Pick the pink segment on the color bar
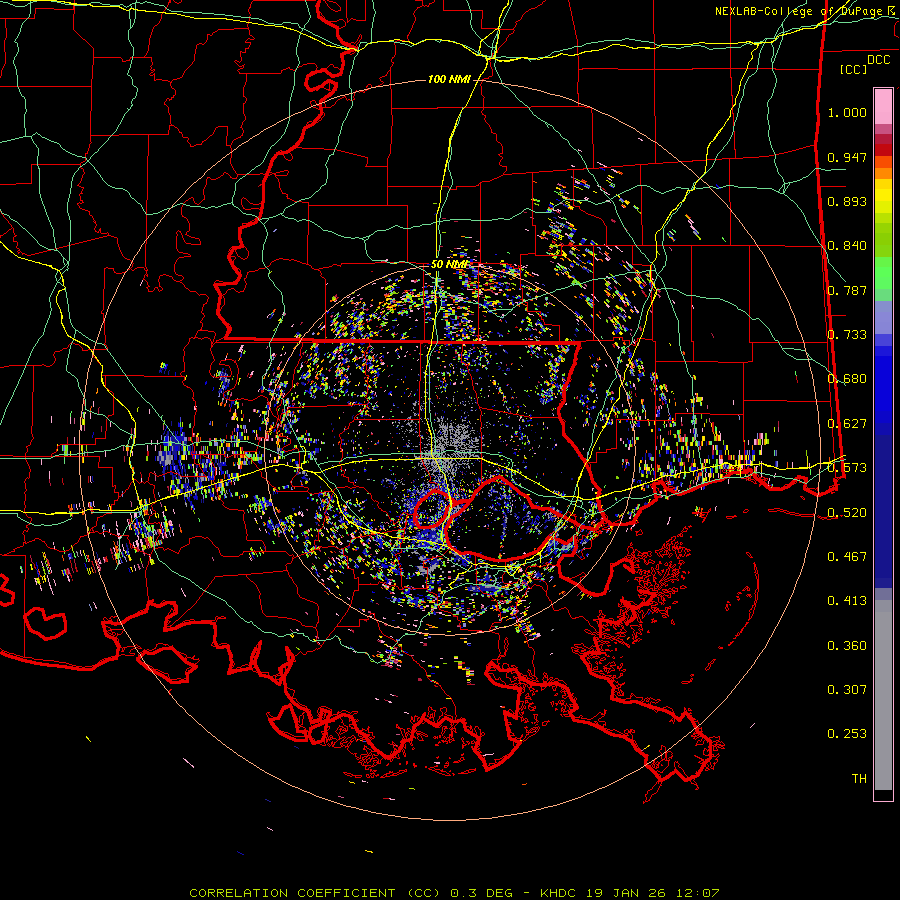The image size is (900, 900). point(883,107)
